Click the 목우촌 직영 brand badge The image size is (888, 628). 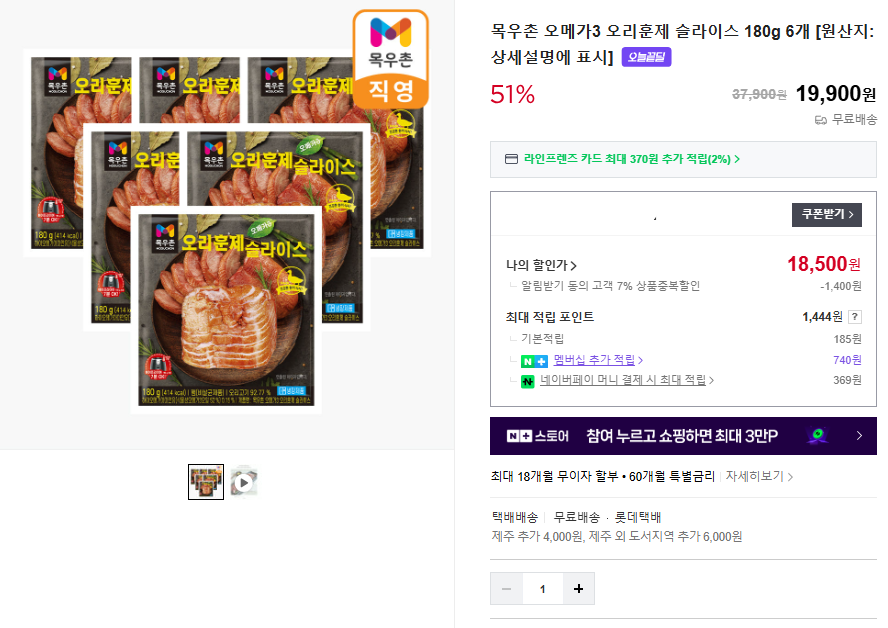click(391, 59)
